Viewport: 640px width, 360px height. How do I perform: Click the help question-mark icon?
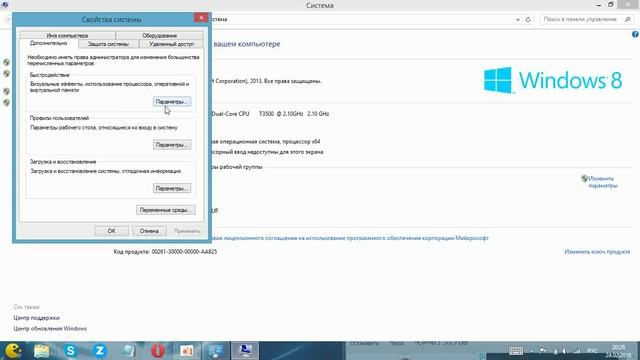(635, 35)
